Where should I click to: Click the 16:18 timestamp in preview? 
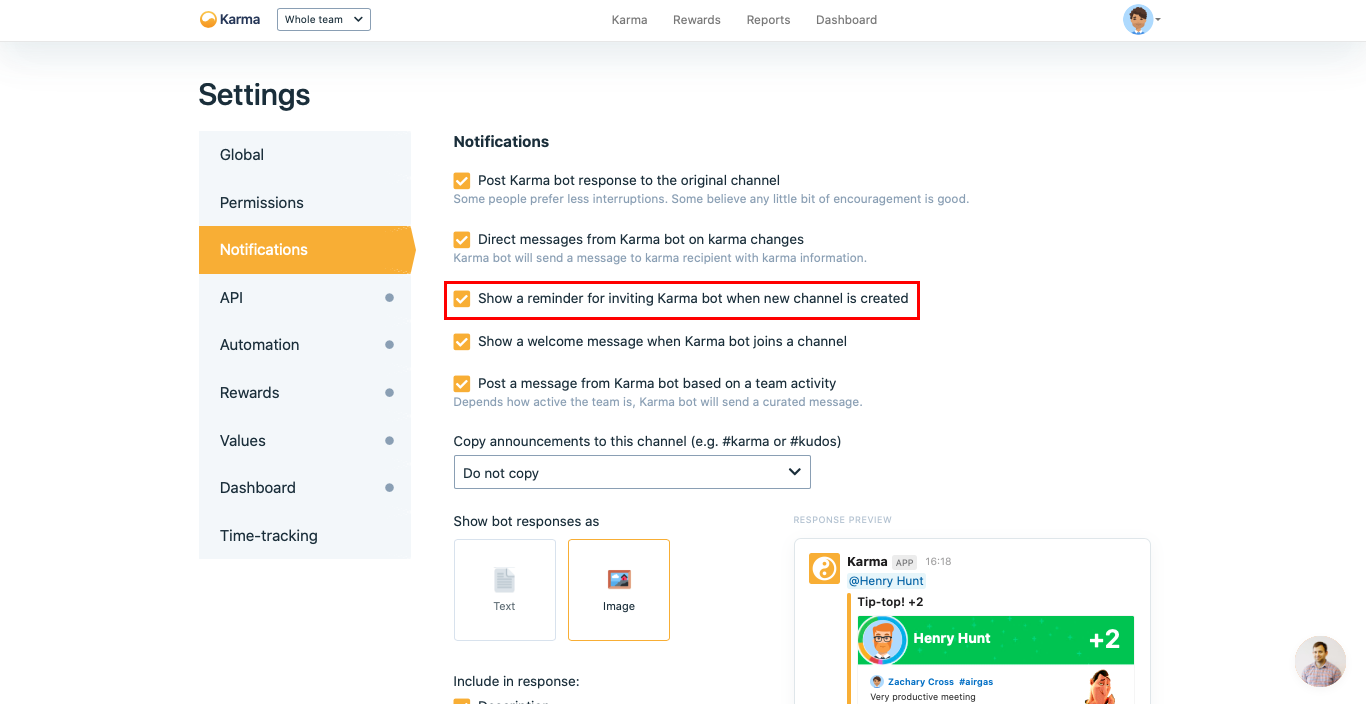(938, 562)
